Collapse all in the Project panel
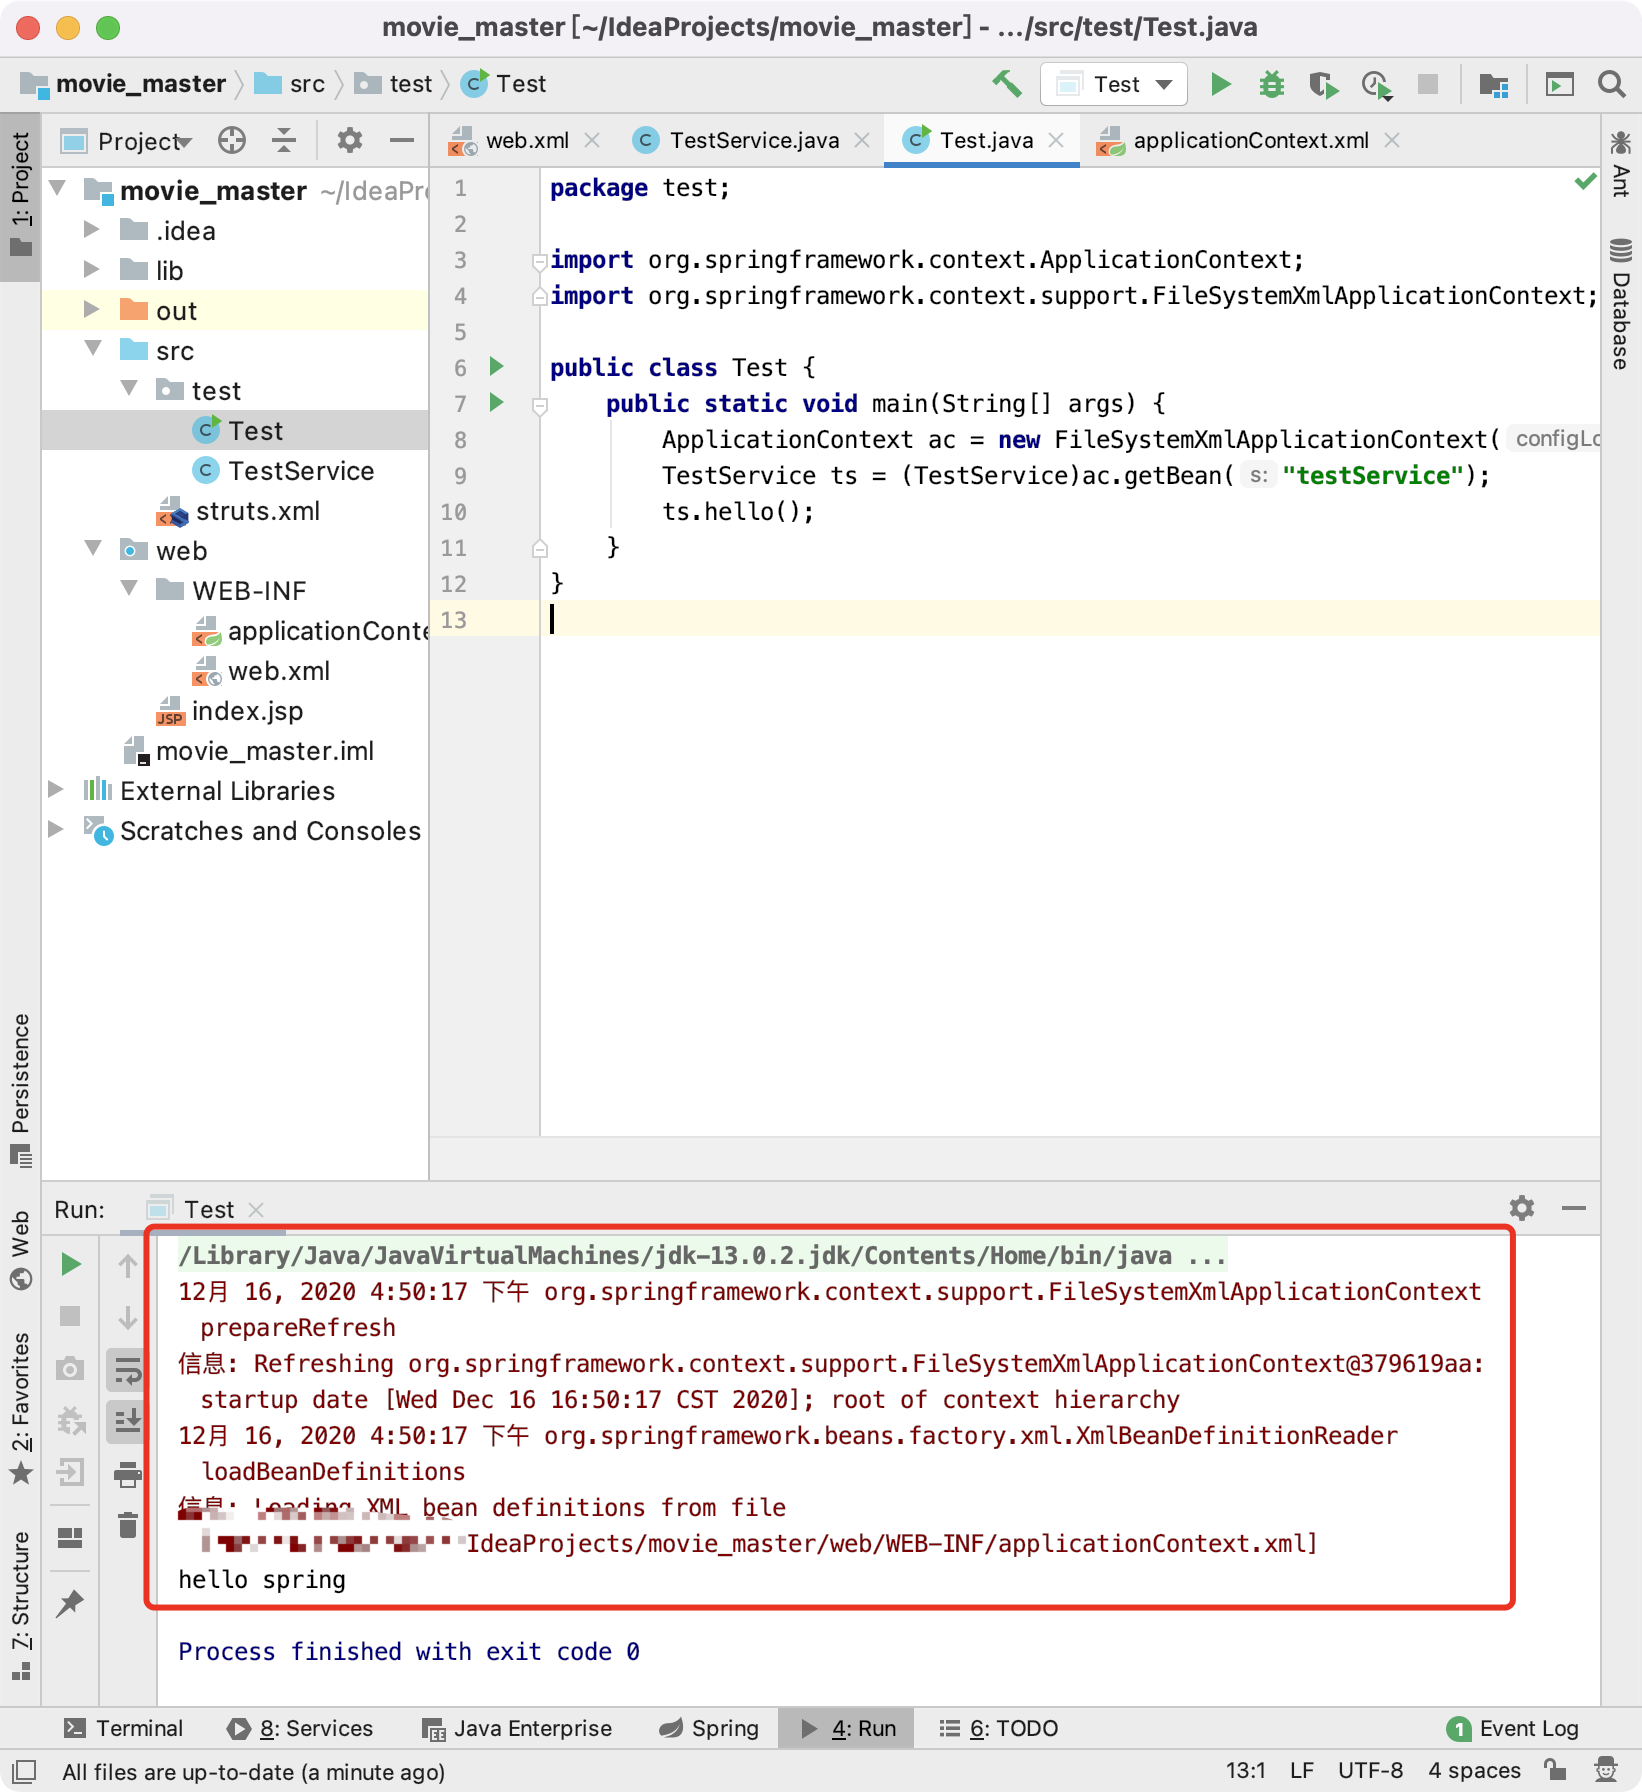 click(x=284, y=141)
